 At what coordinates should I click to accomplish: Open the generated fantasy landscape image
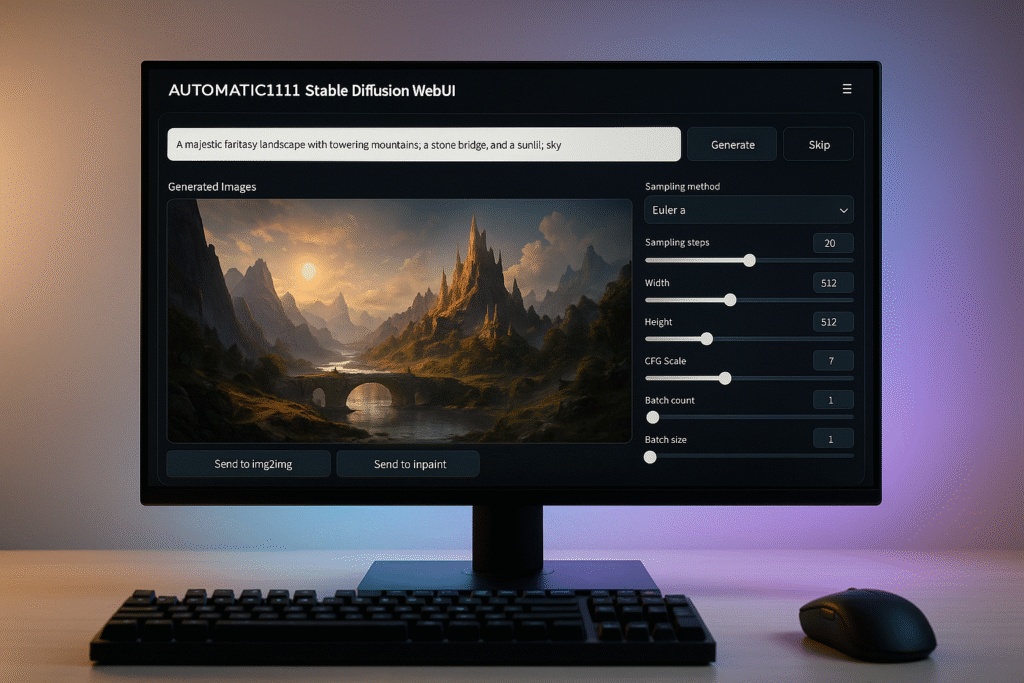coord(400,321)
